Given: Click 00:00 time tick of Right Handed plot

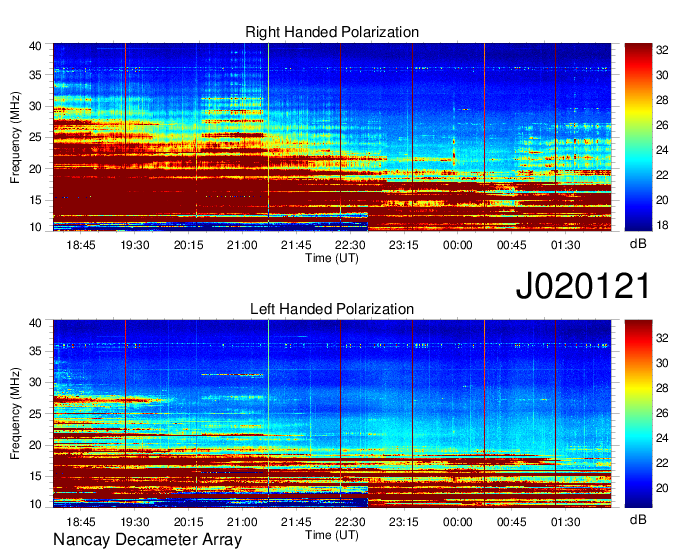Looking at the screenshot, I should [x=458, y=245].
